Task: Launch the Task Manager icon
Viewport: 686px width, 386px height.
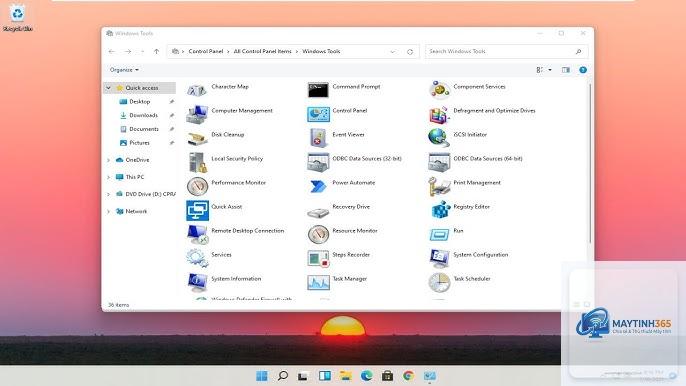Action: coord(318,283)
